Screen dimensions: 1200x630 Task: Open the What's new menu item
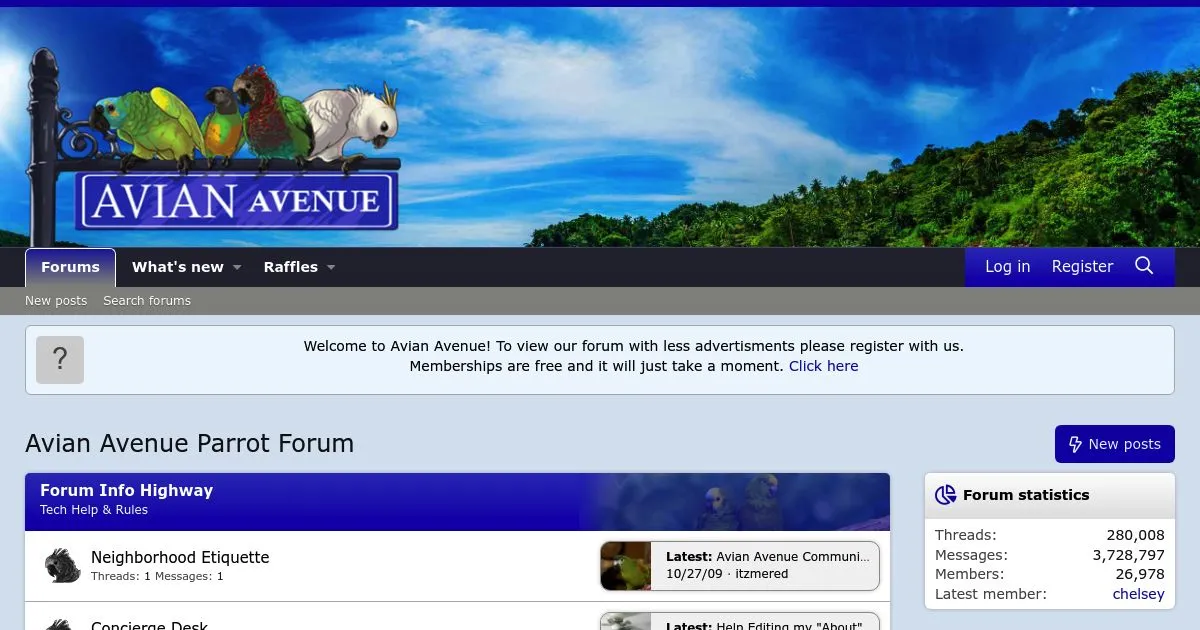pyautogui.click(x=178, y=267)
